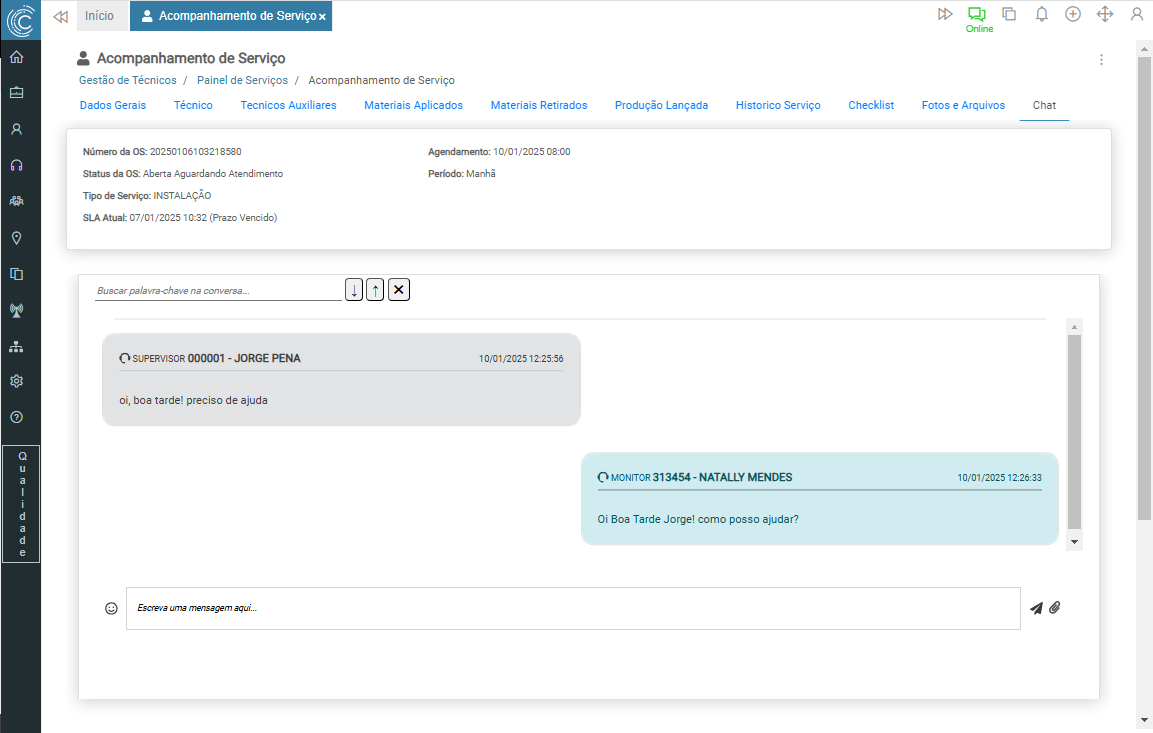
Task: Go to Painel de Serviços breadcrumb link
Action: (x=242, y=80)
